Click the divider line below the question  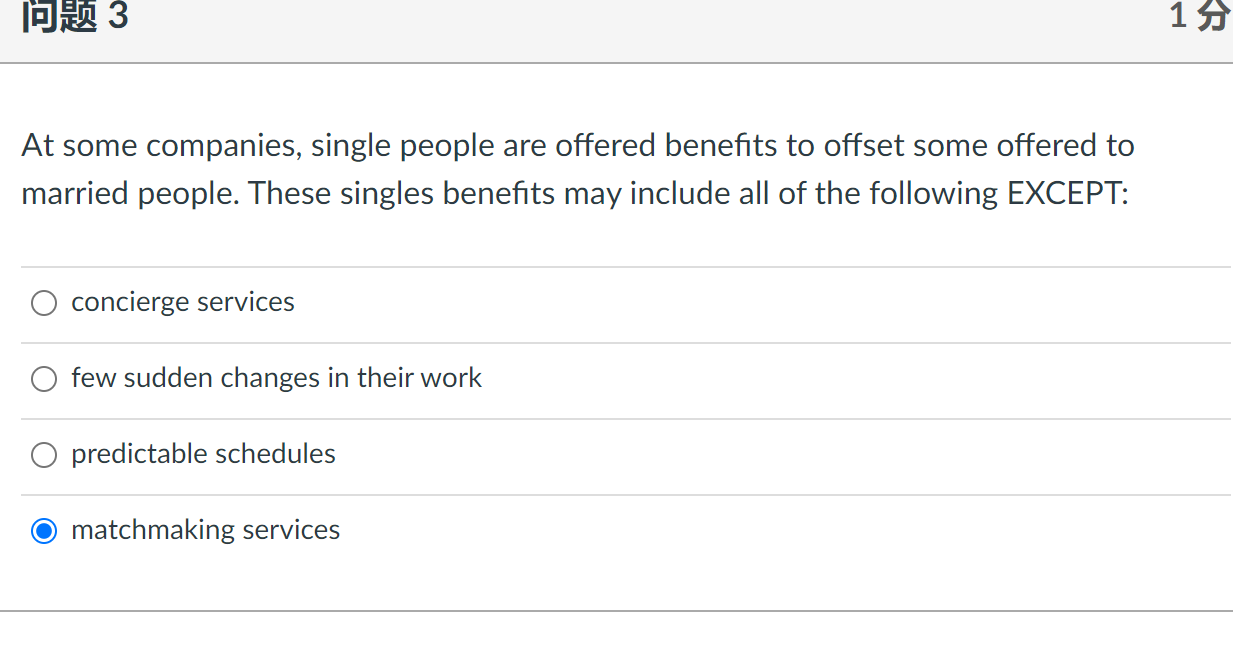point(616,266)
